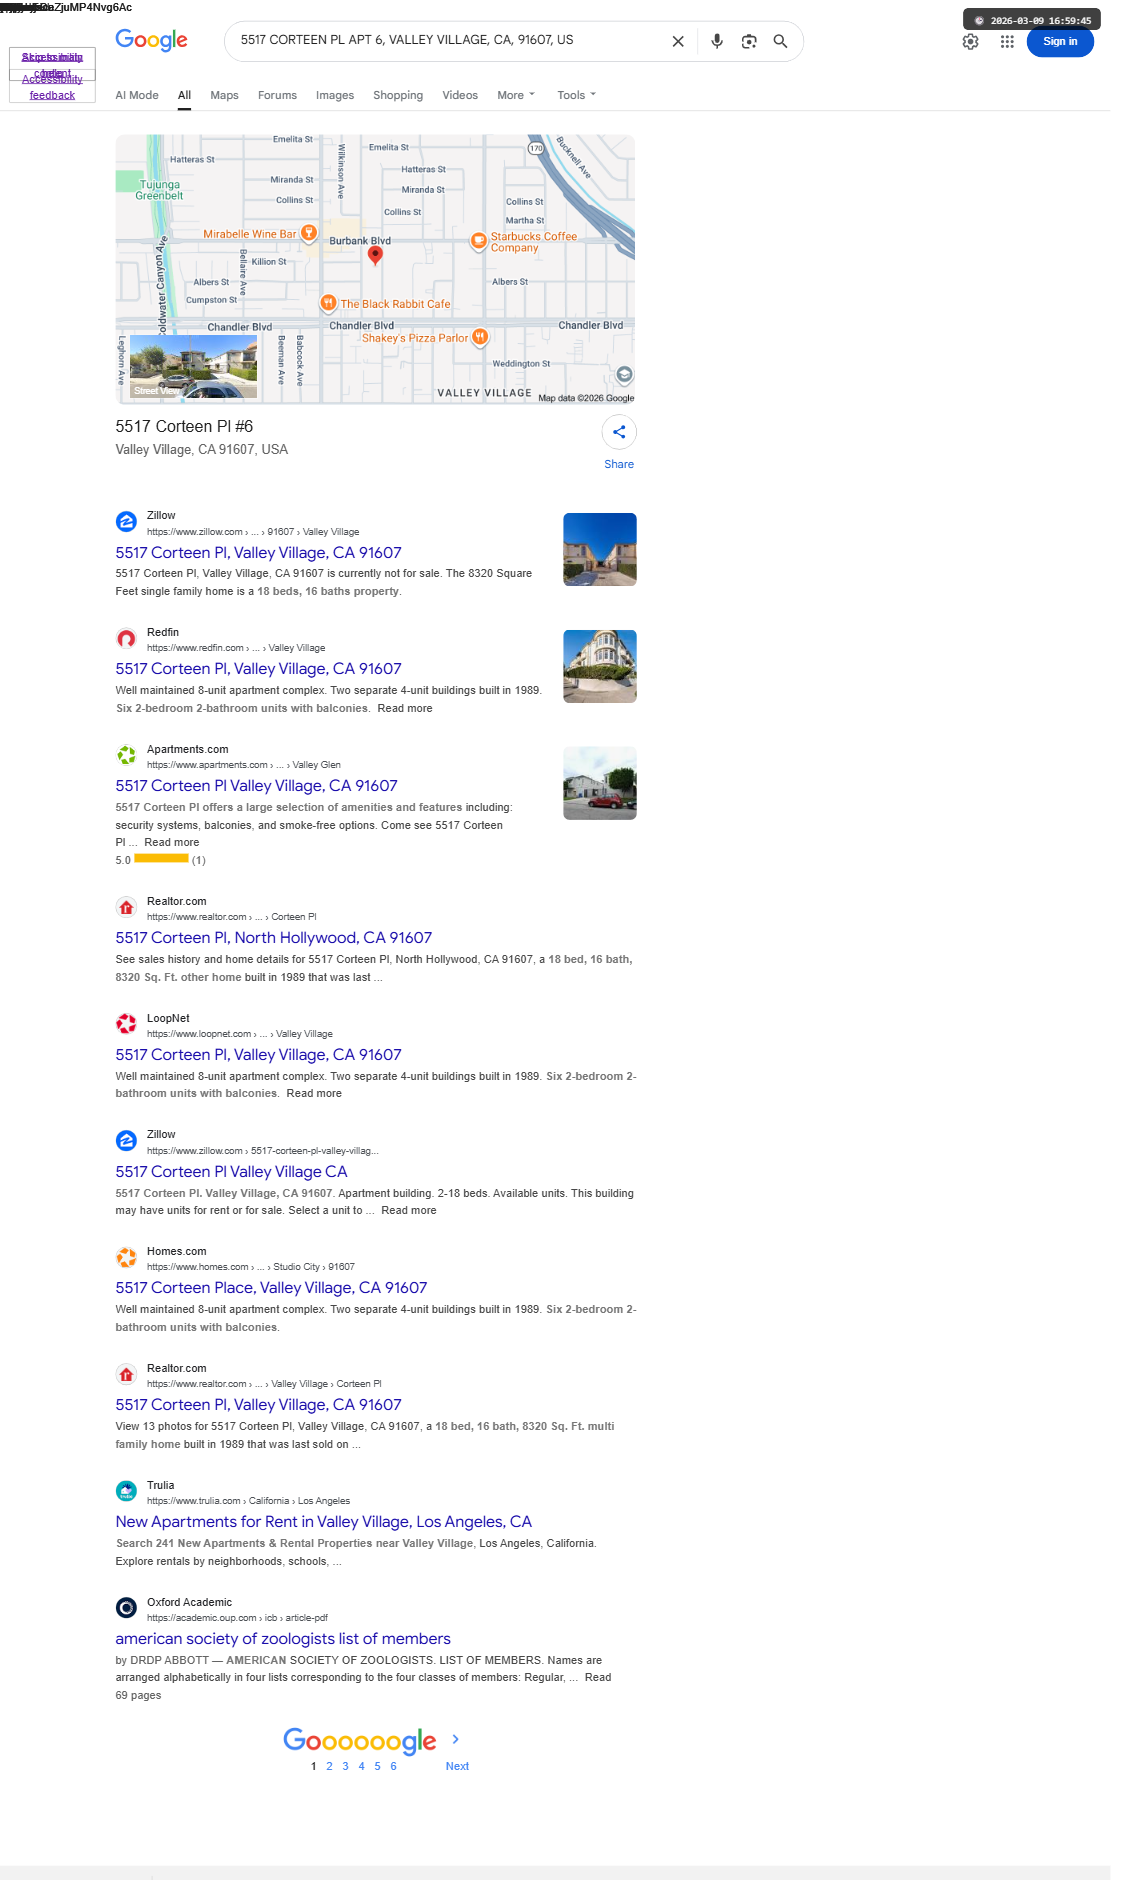Open Trulia New Apartments for Rent link
Image resolution: width=1124 pixels, height=1880 pixels.
(323, 1522)
